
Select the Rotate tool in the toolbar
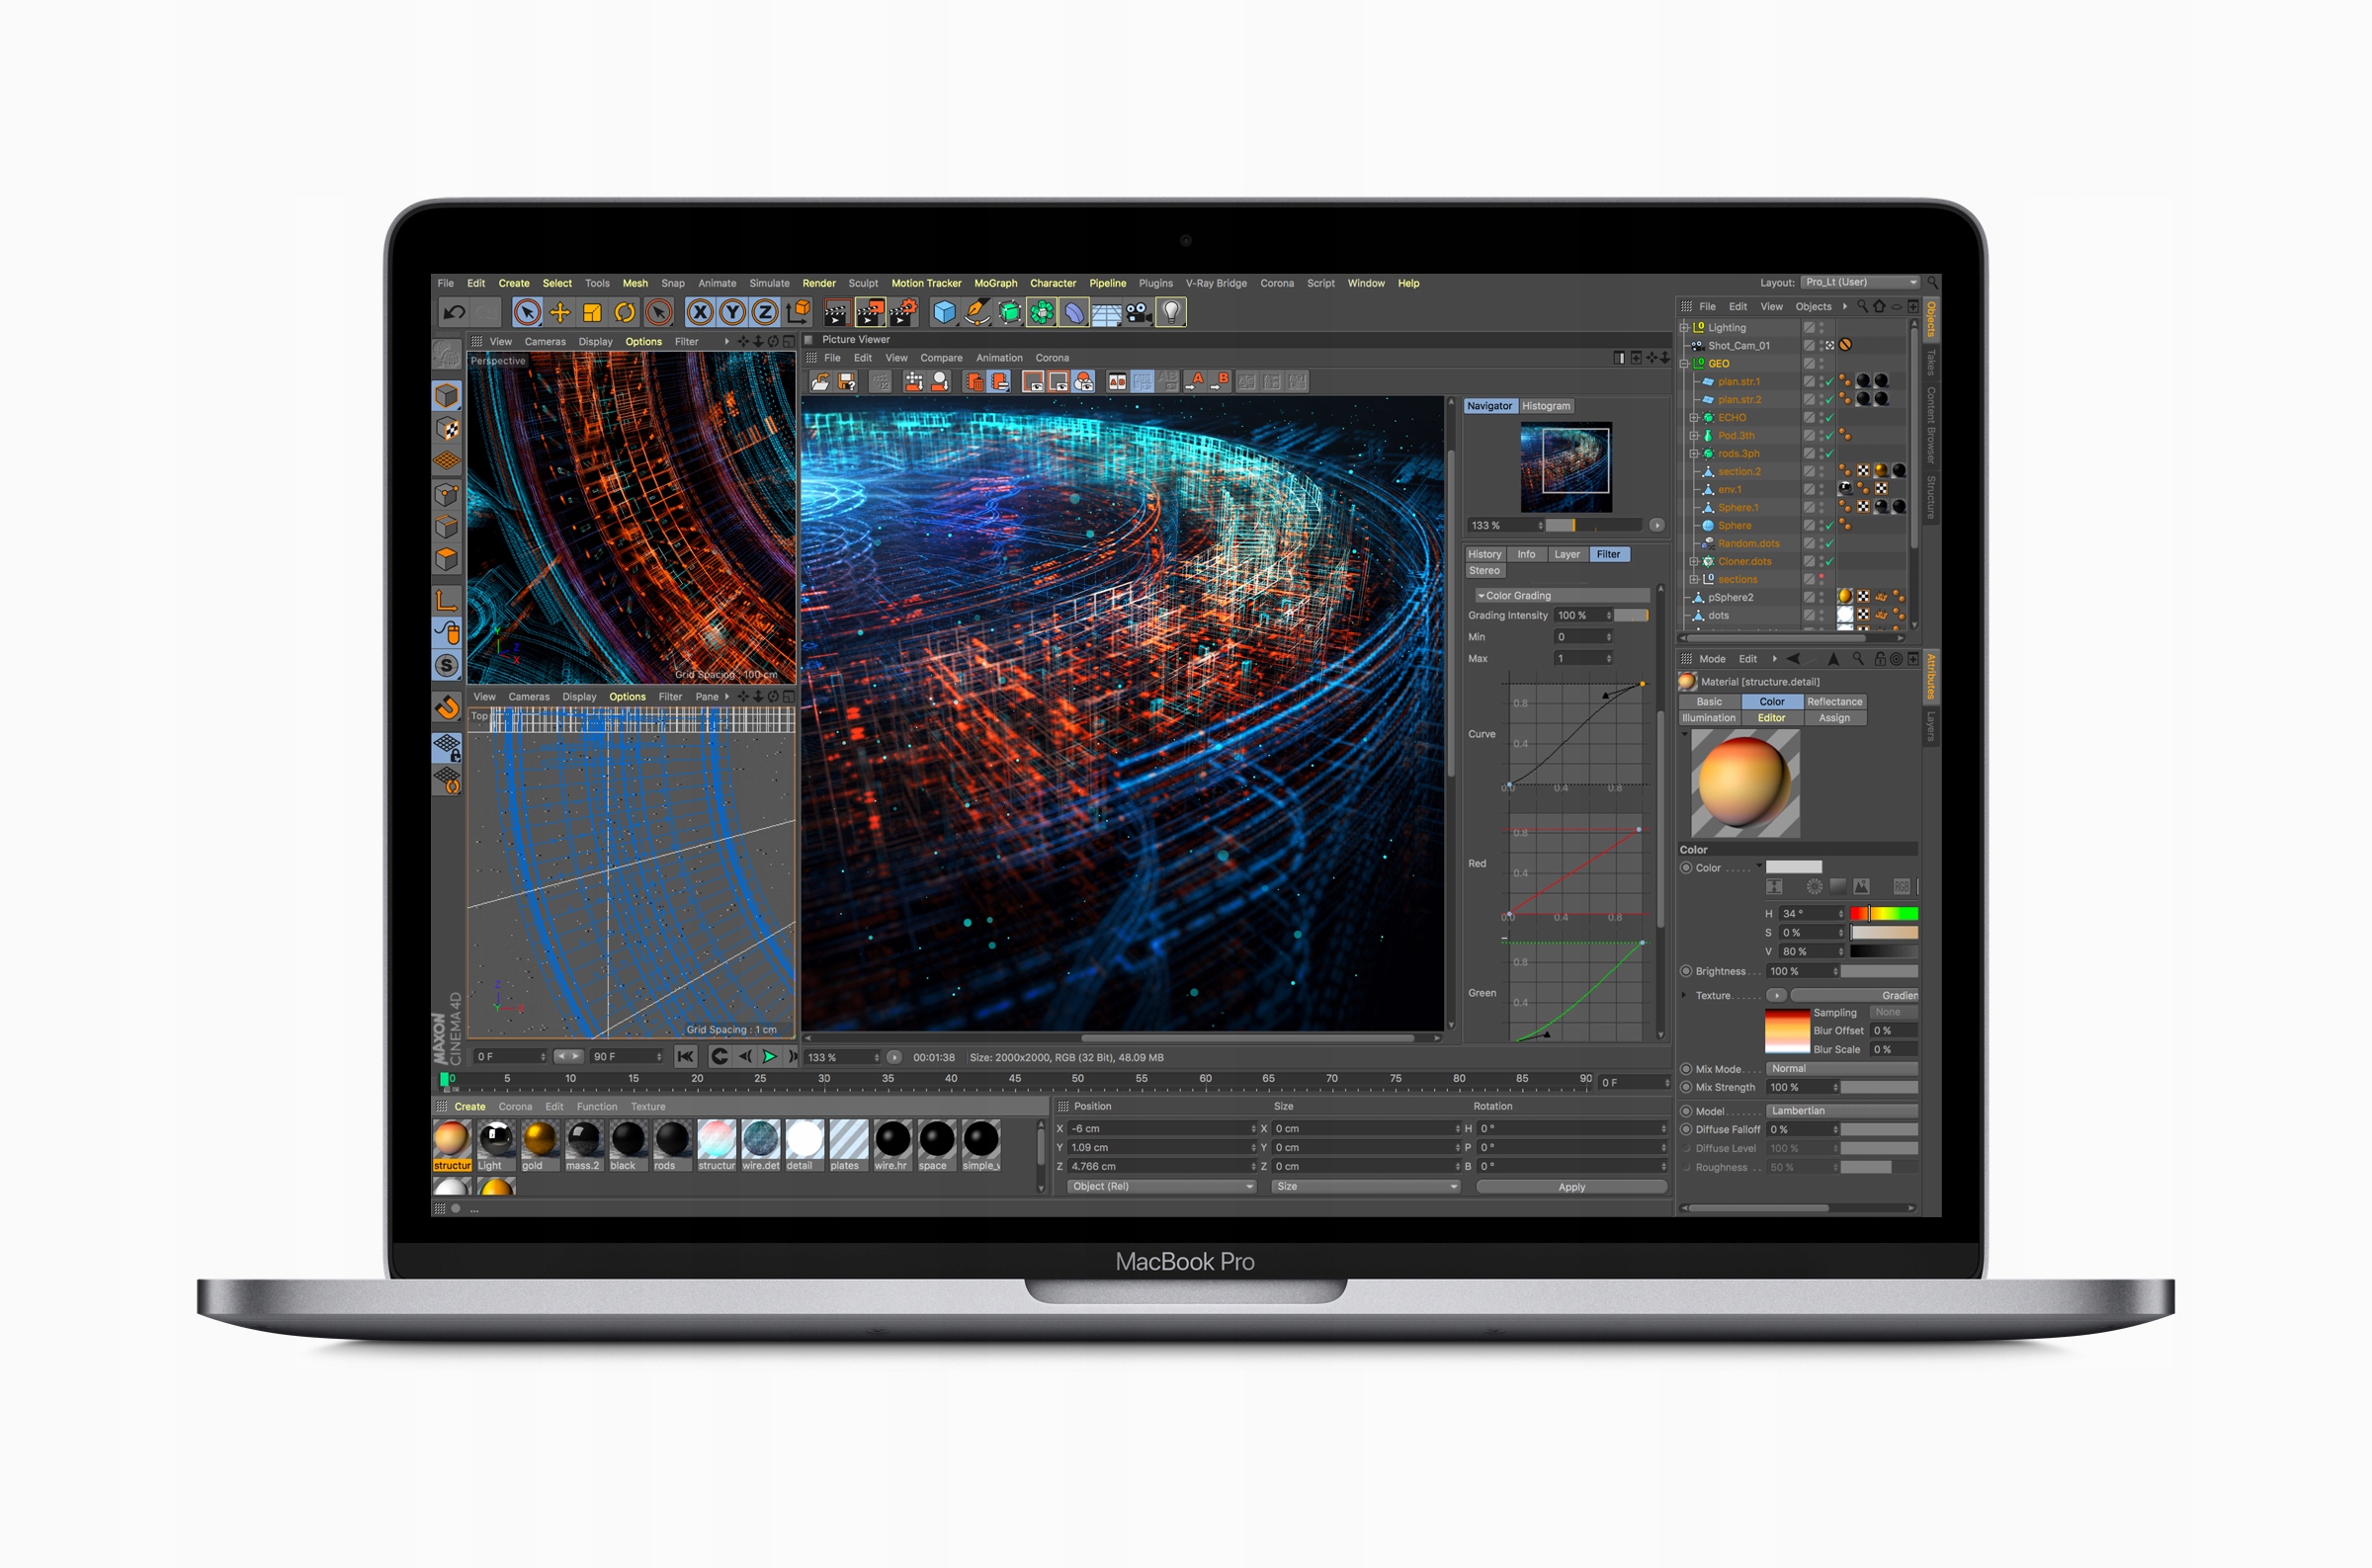click(624, 312)
